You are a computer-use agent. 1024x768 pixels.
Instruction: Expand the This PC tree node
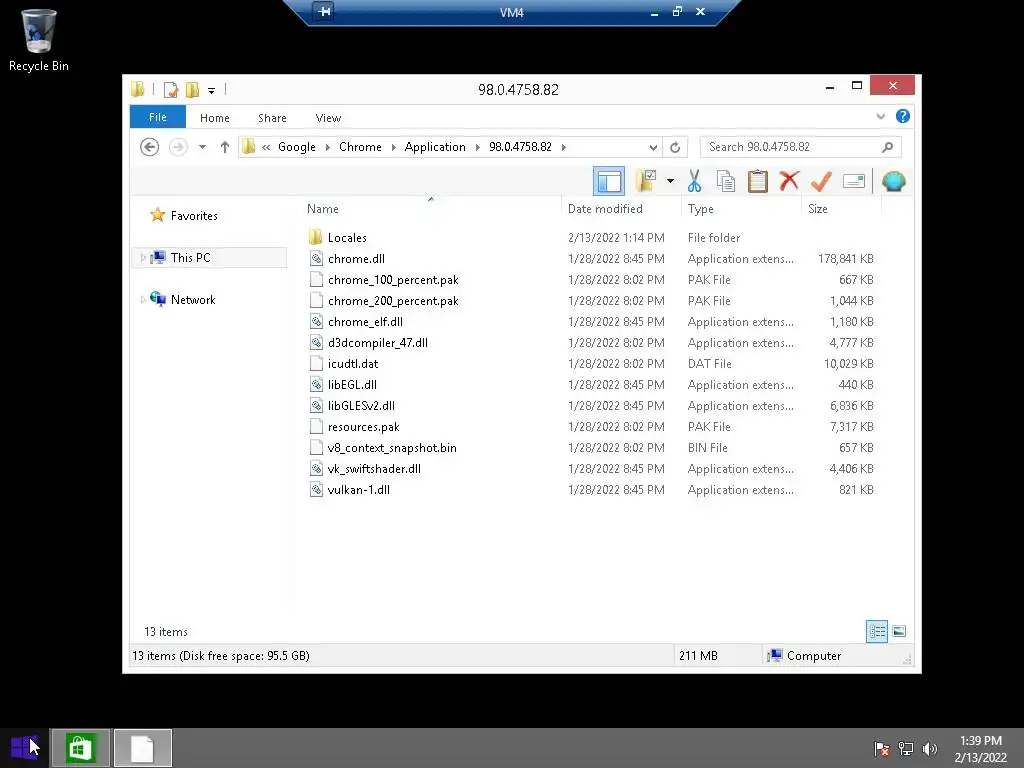(x=142, y=257)
